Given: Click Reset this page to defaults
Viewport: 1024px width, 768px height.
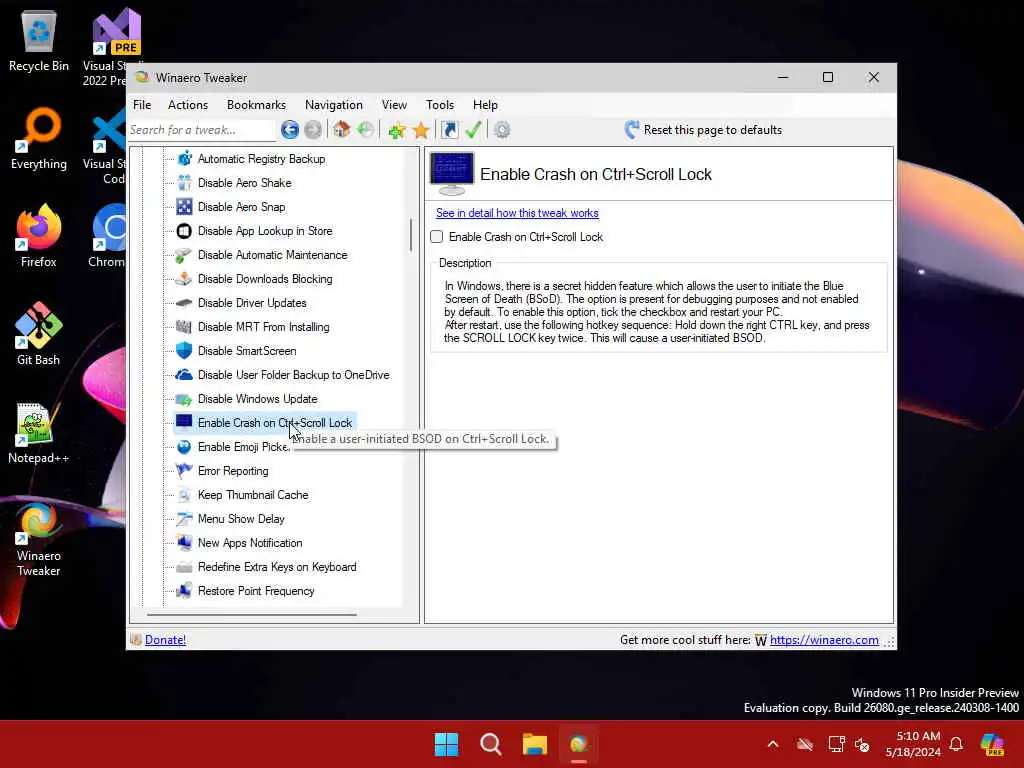Looking at the screenshot, I should tap(703, 130).
